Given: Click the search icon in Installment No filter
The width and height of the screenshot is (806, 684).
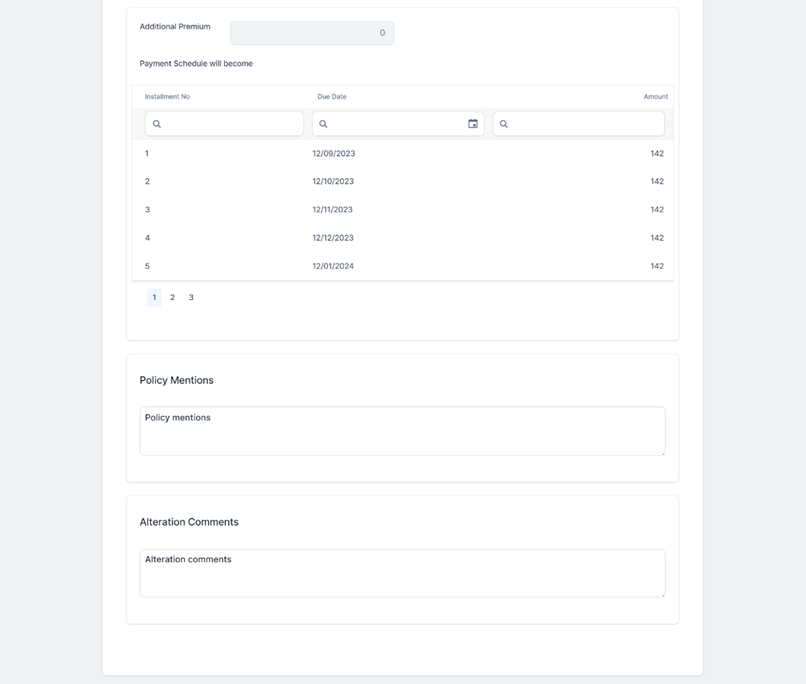Looking at the screenshot, I should pos(157,124).
